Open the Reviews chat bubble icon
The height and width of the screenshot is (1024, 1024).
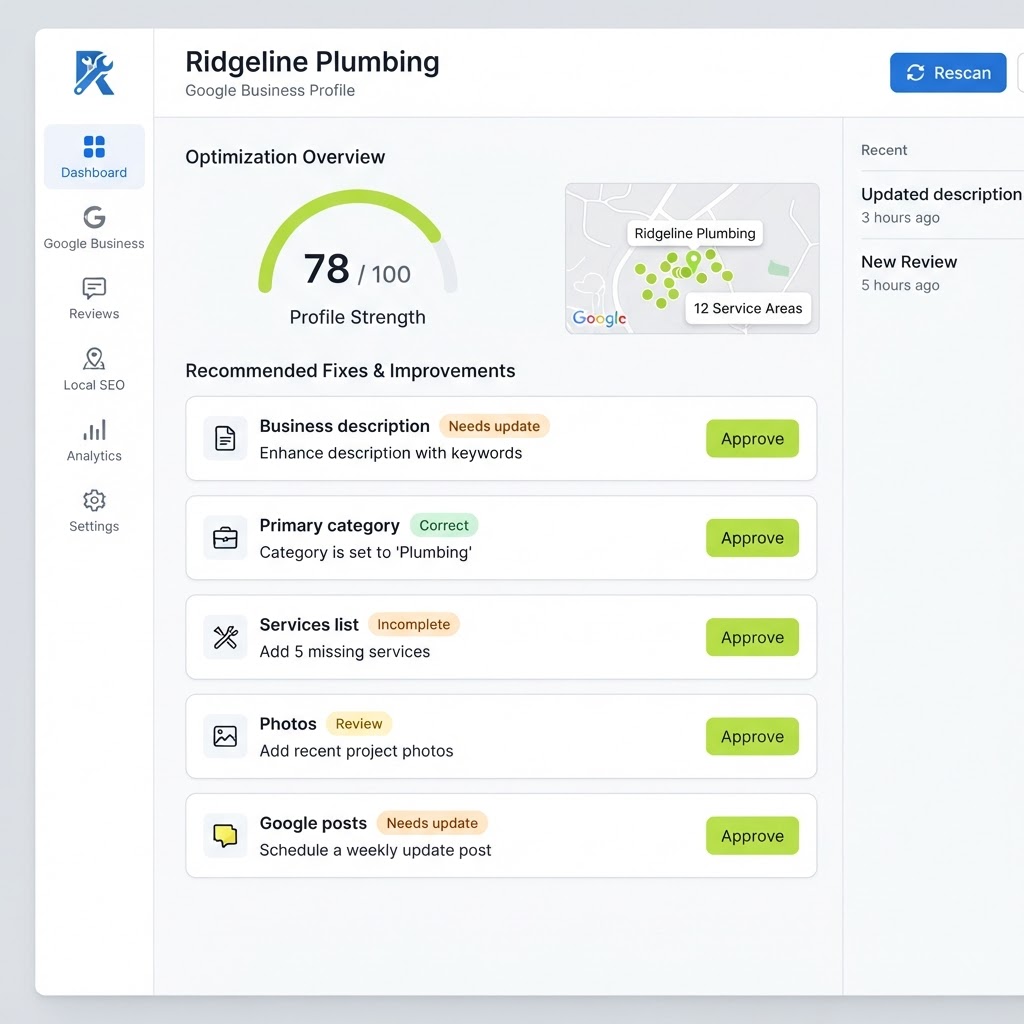coord(94,288)
